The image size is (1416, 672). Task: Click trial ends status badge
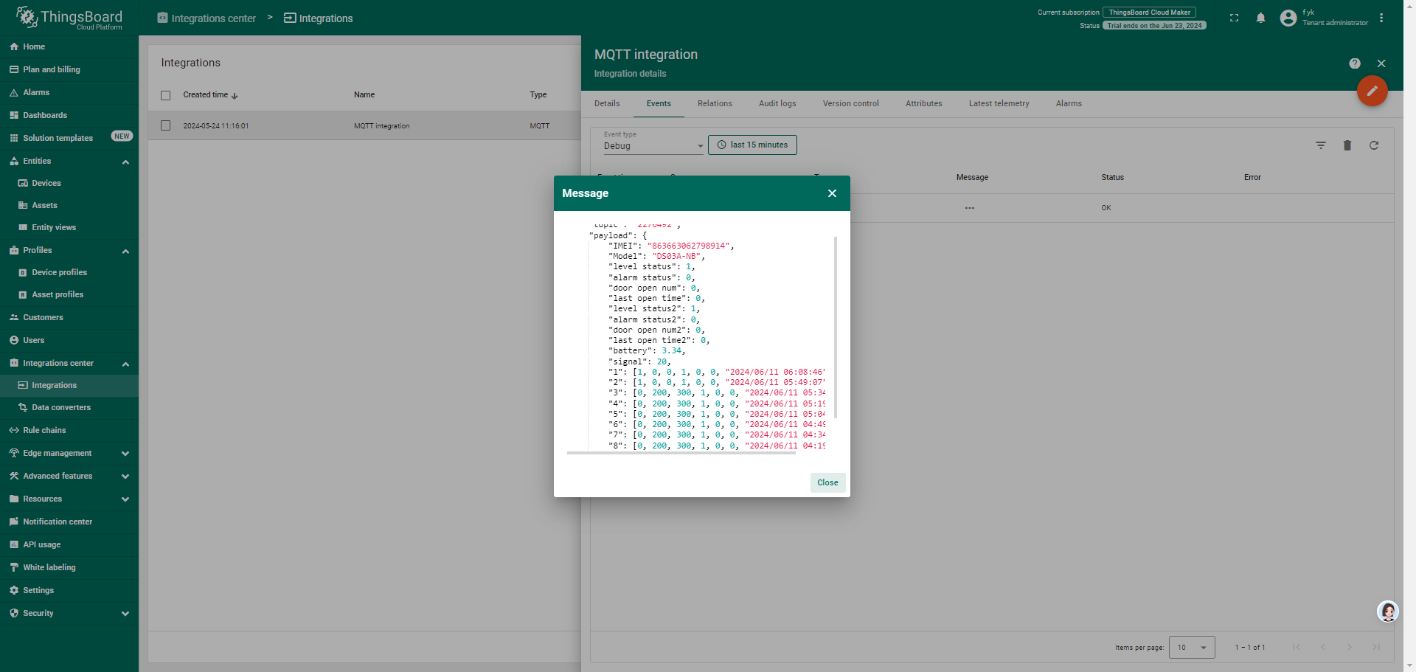[1154, 25]
